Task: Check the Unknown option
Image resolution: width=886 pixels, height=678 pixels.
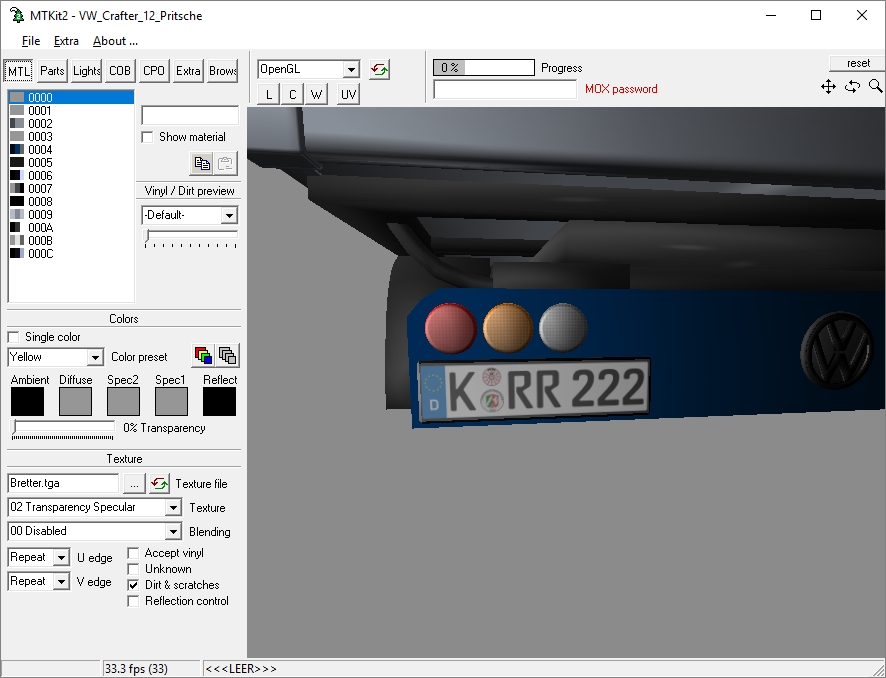Action: click(133, 569)
